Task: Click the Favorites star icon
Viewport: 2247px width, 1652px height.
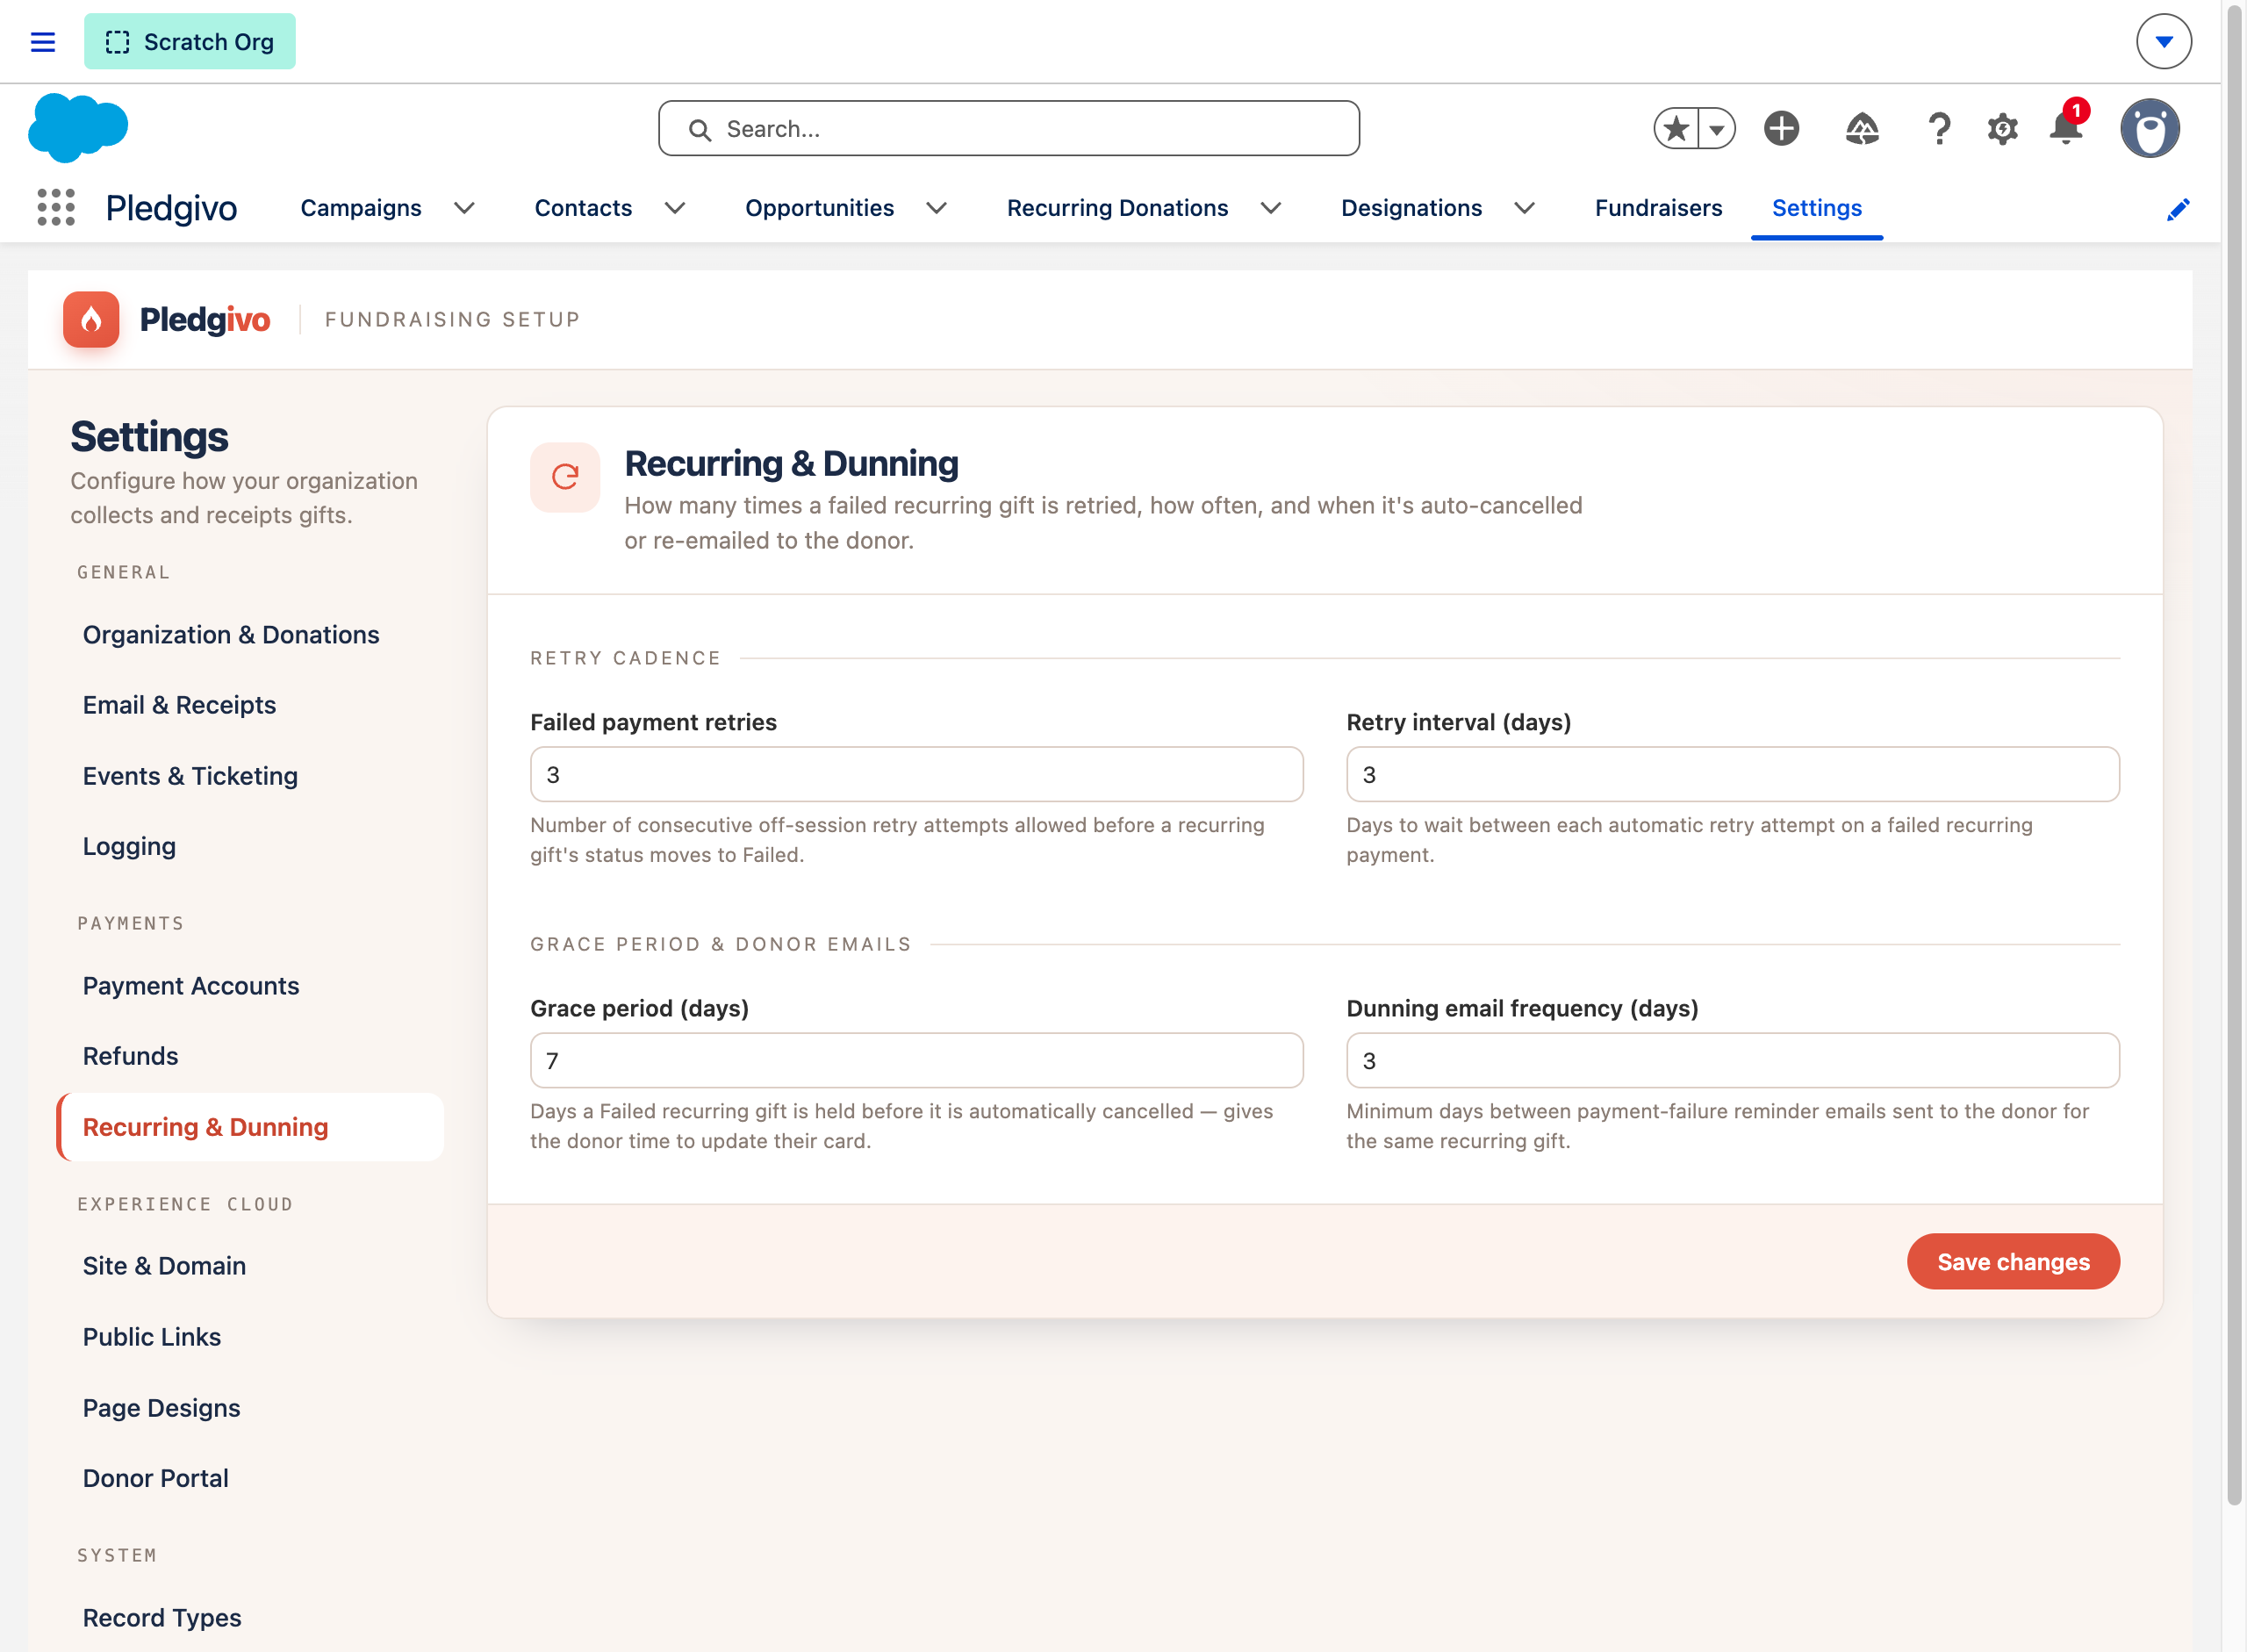Action: pyautogui.click(x=1677, y=129)
